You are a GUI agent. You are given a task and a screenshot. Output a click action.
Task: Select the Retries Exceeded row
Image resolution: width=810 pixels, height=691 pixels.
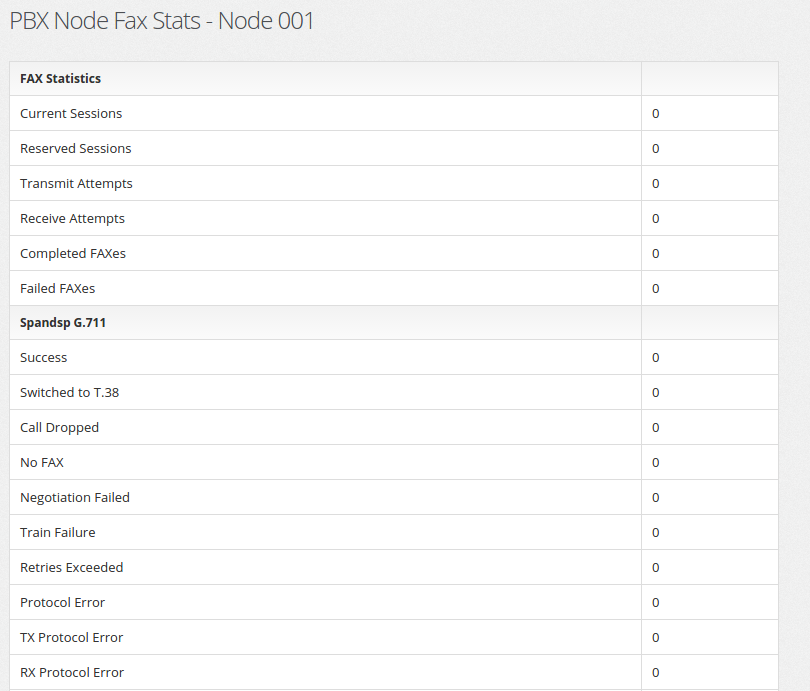click(394, 568)
